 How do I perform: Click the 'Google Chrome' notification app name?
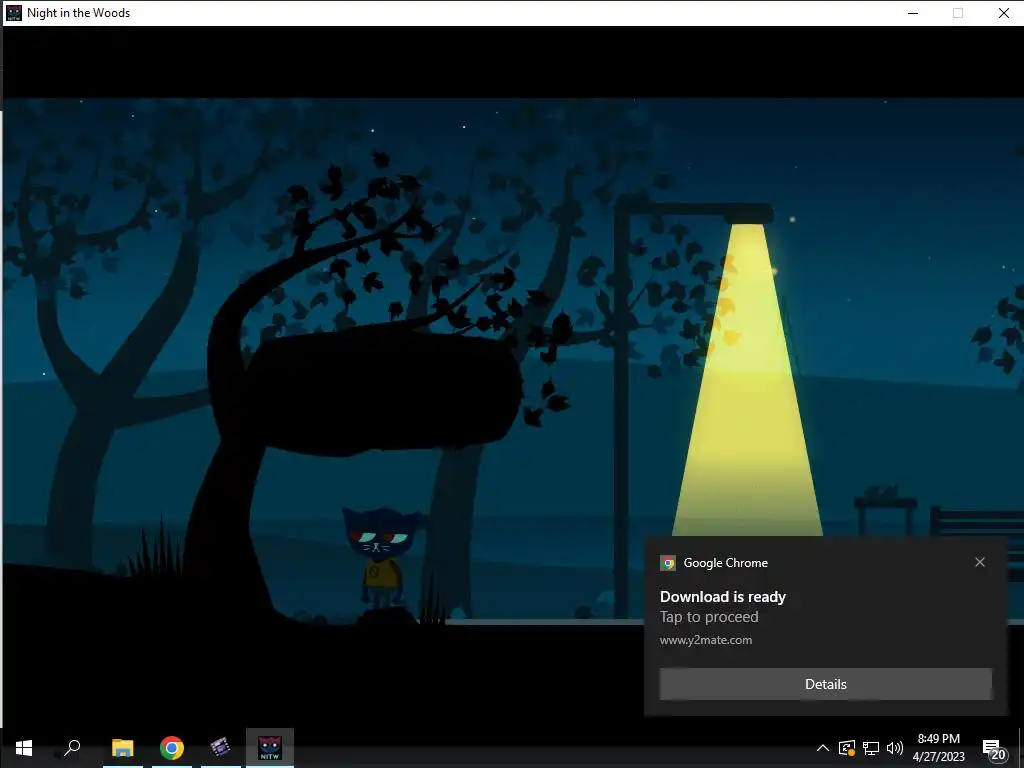pyautogui.click(x=726, y=563)
